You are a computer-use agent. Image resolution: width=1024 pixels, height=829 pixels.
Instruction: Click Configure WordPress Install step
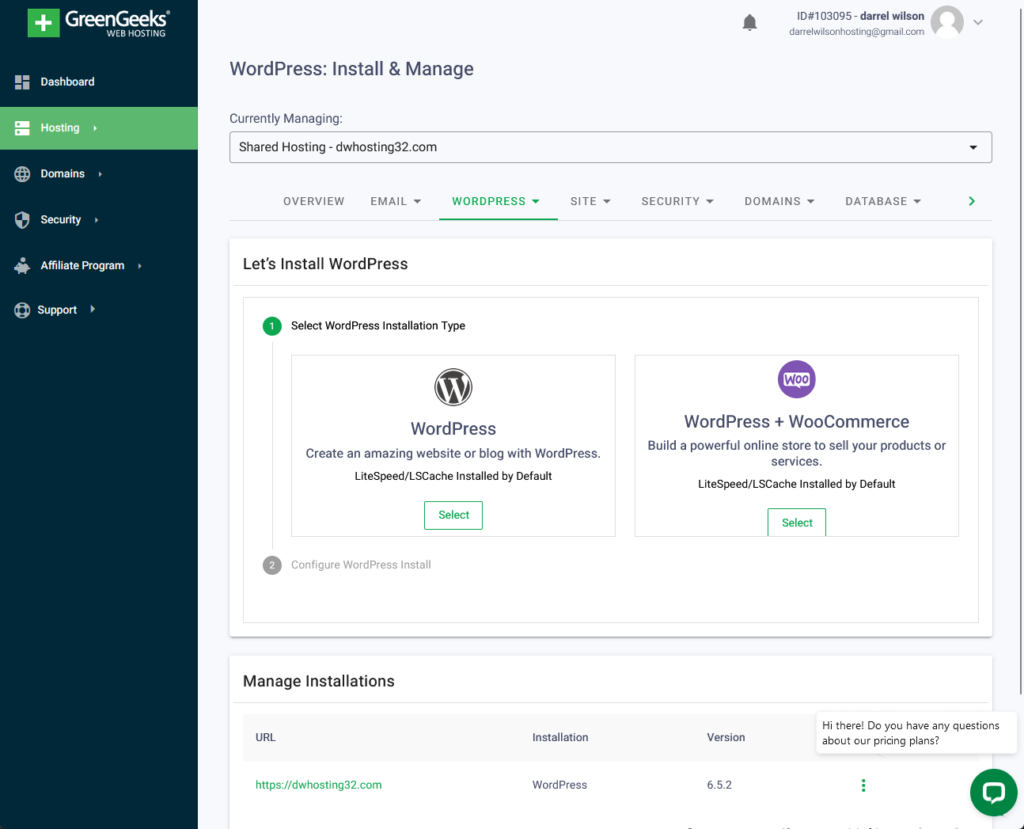[360, 565]
